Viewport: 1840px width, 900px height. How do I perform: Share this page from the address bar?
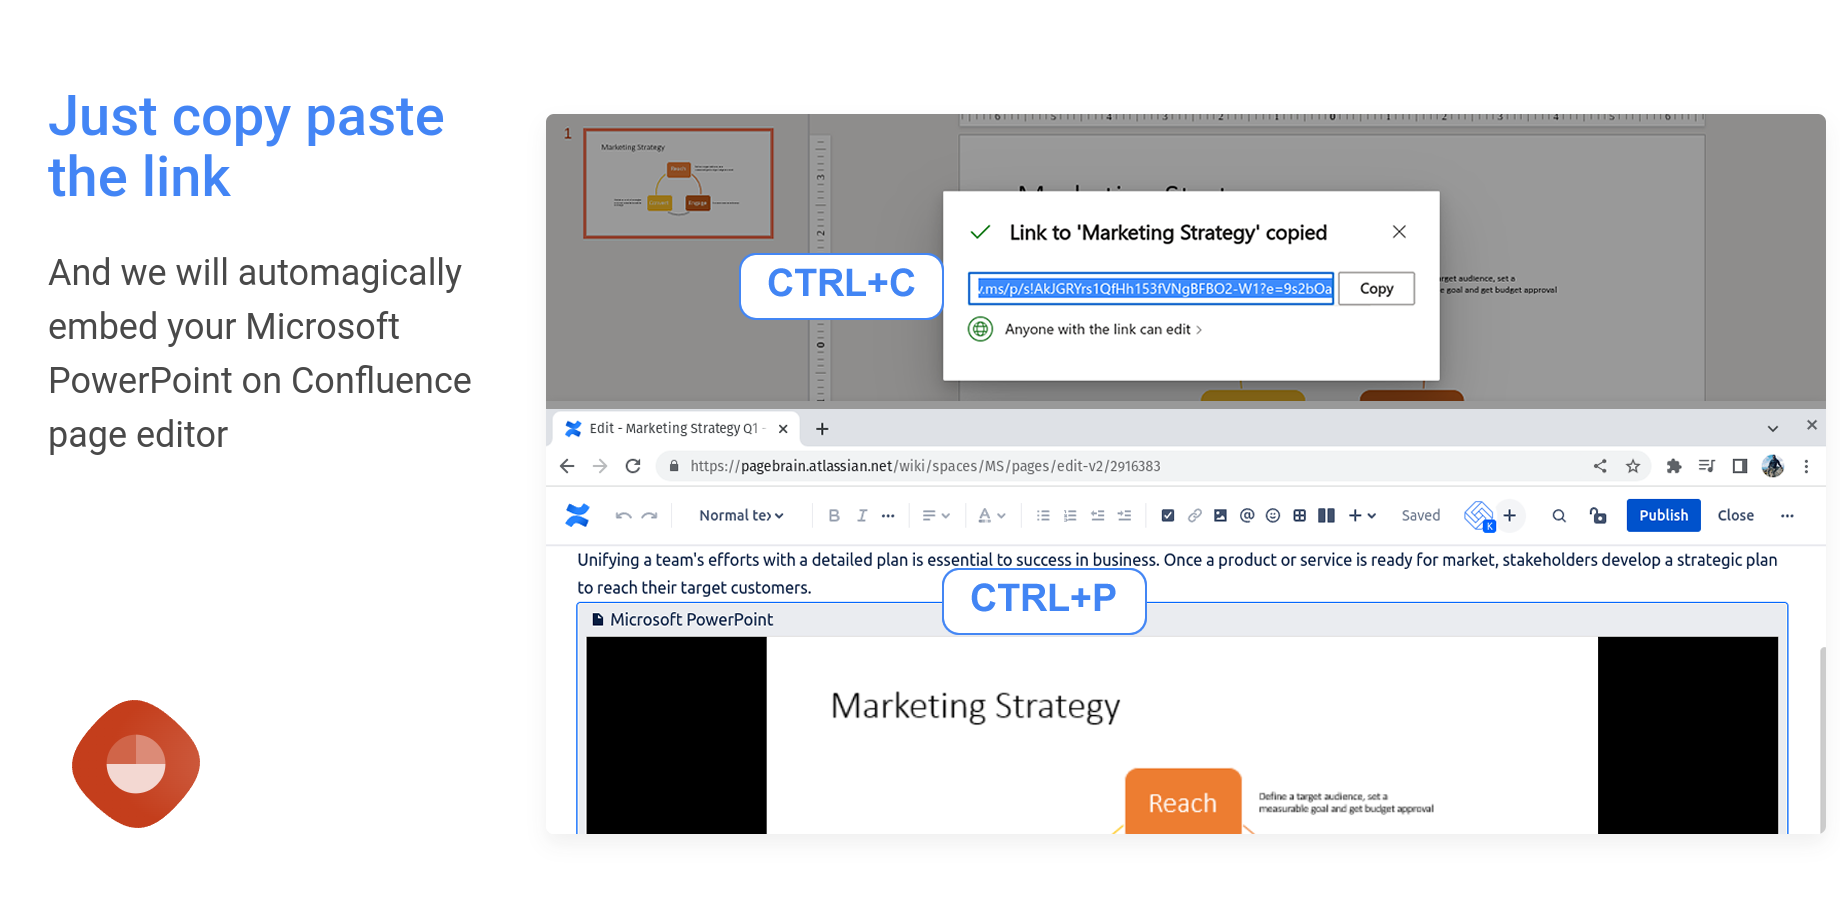point(1600,466)
